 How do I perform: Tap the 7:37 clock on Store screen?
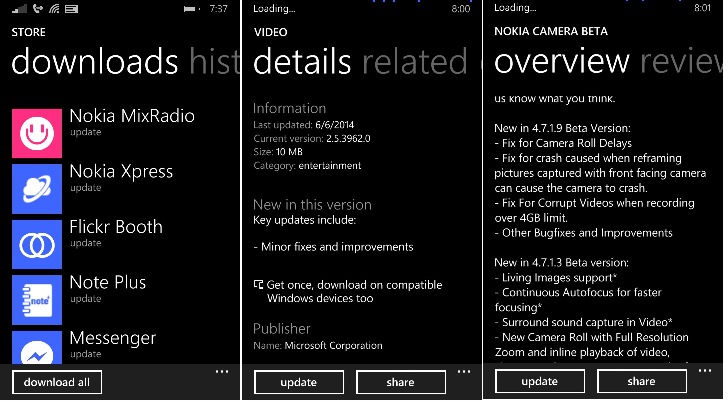click(218, 9)
